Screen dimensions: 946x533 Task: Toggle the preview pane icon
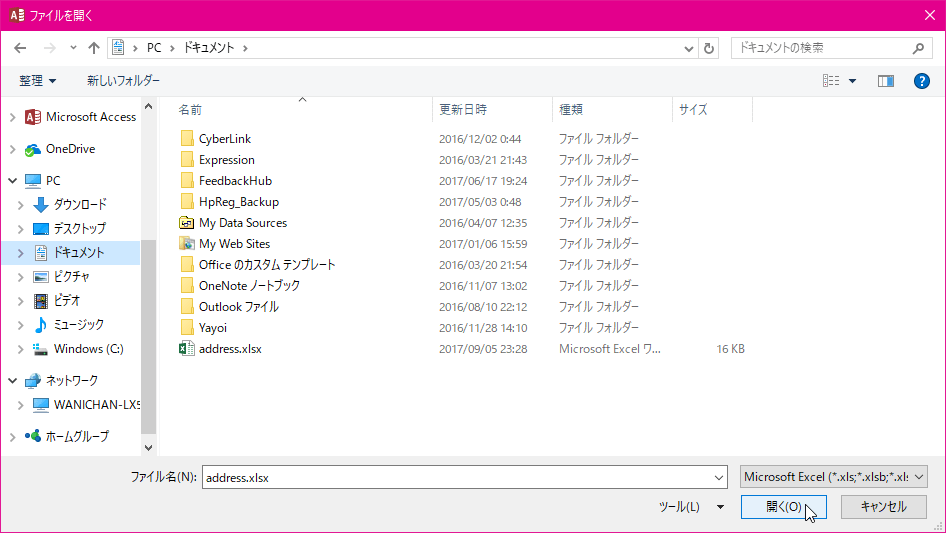coord(886,81)
